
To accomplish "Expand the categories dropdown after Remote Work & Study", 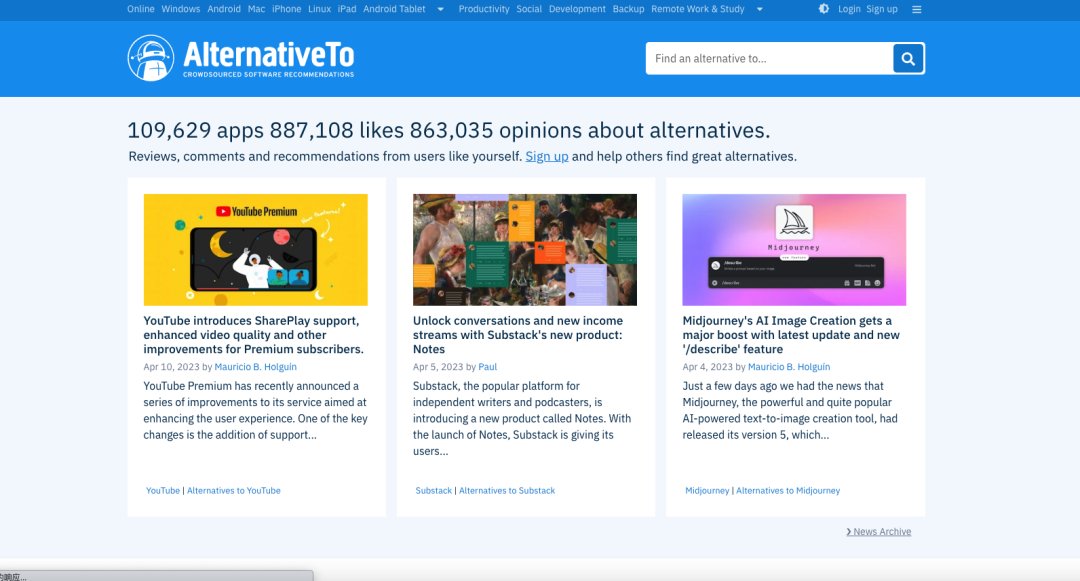I will [759, 9].
